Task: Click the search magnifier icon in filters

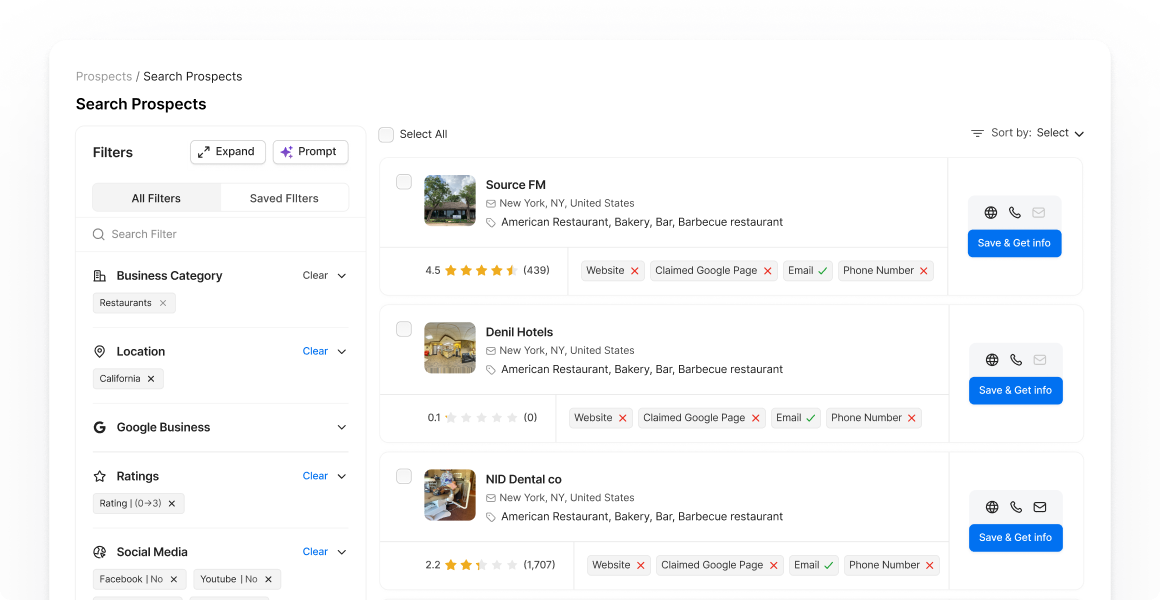Action: pyautogui.click(x=98, y=235)
